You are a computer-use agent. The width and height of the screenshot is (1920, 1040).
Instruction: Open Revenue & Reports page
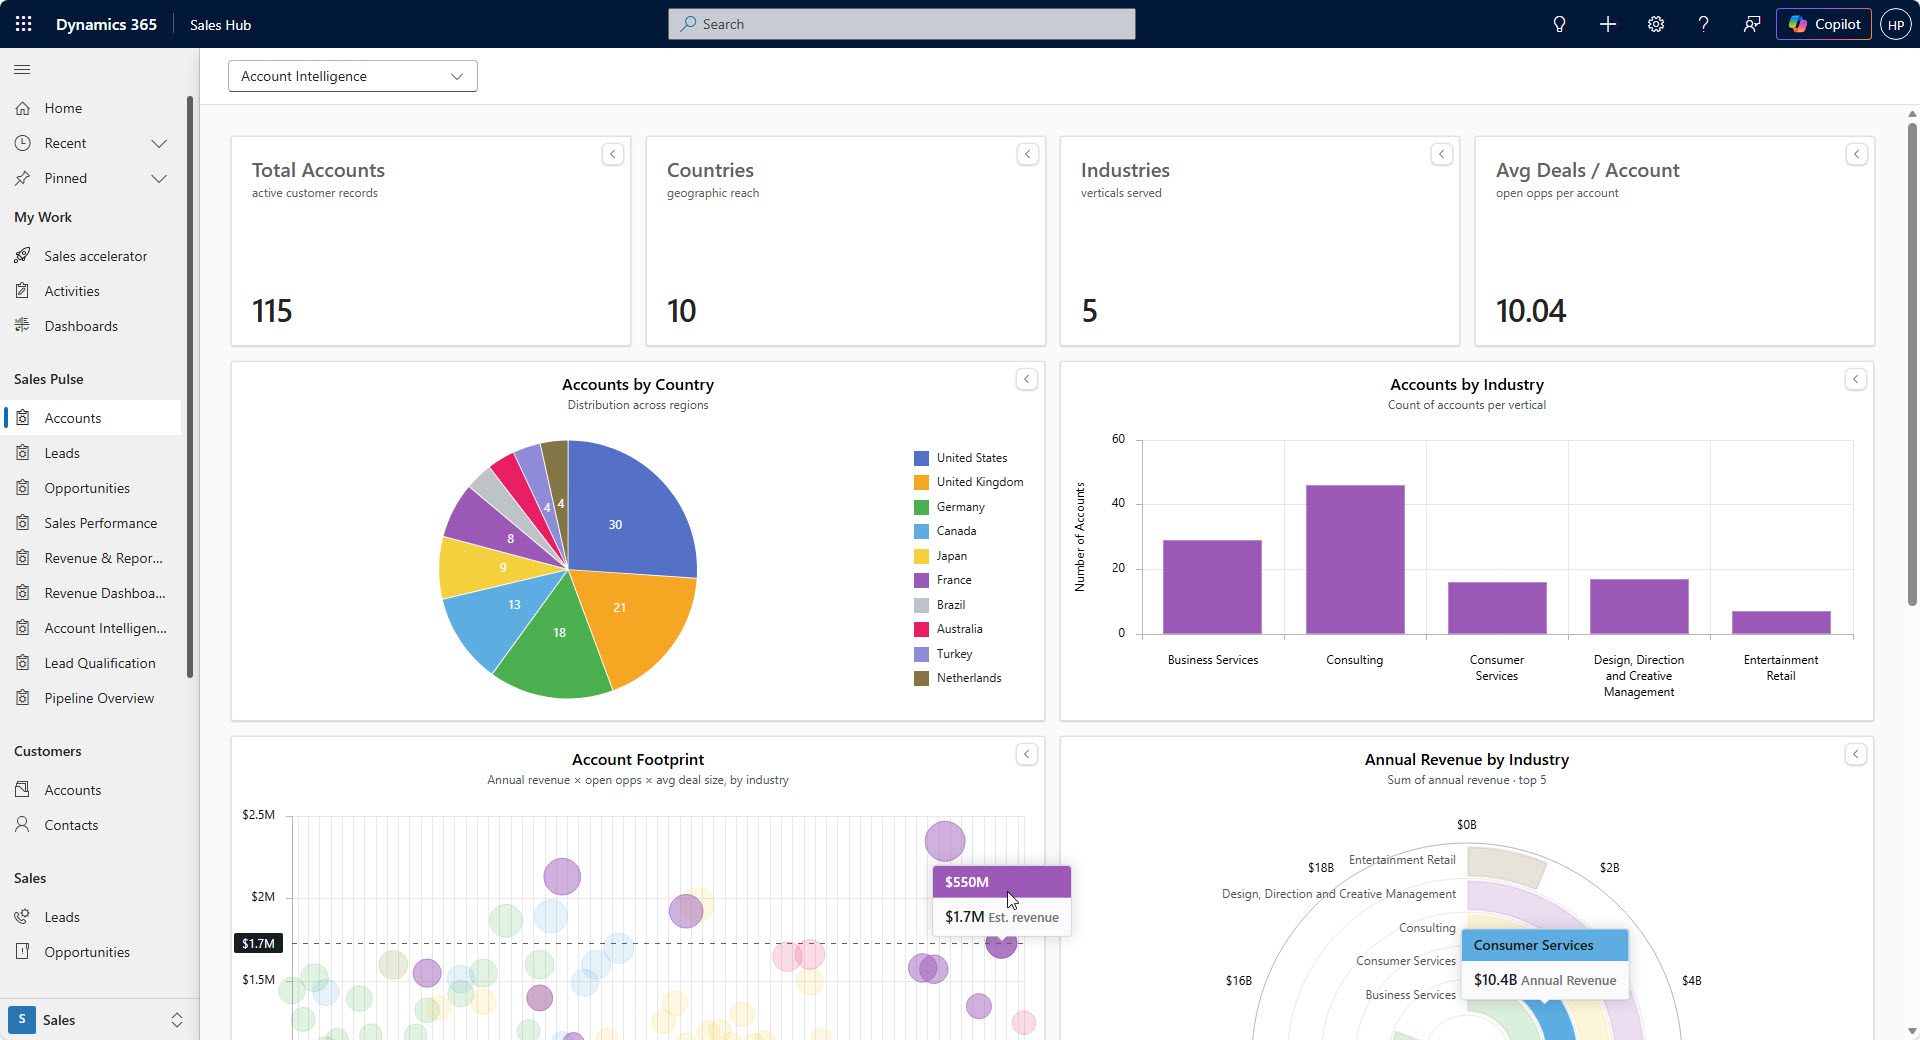pyautogui.click(x=92, y=558)
